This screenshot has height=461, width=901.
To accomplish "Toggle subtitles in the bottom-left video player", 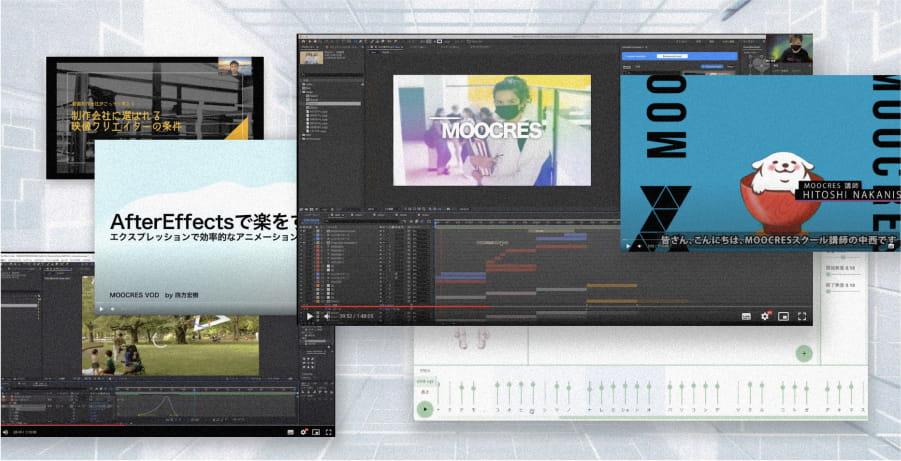I will (x=291, y=432).
